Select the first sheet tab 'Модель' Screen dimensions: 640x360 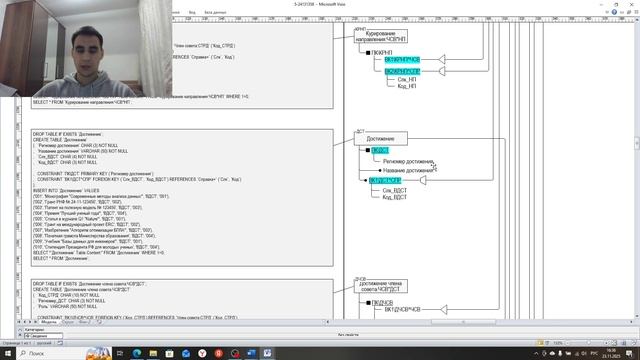point(49,322)
